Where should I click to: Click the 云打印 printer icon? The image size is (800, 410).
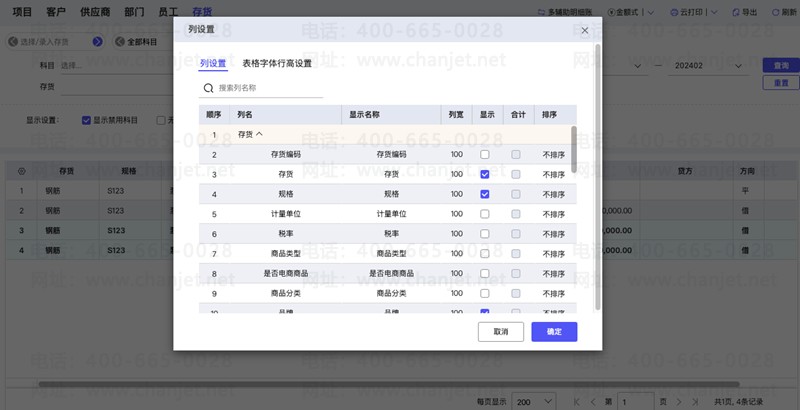674,12
